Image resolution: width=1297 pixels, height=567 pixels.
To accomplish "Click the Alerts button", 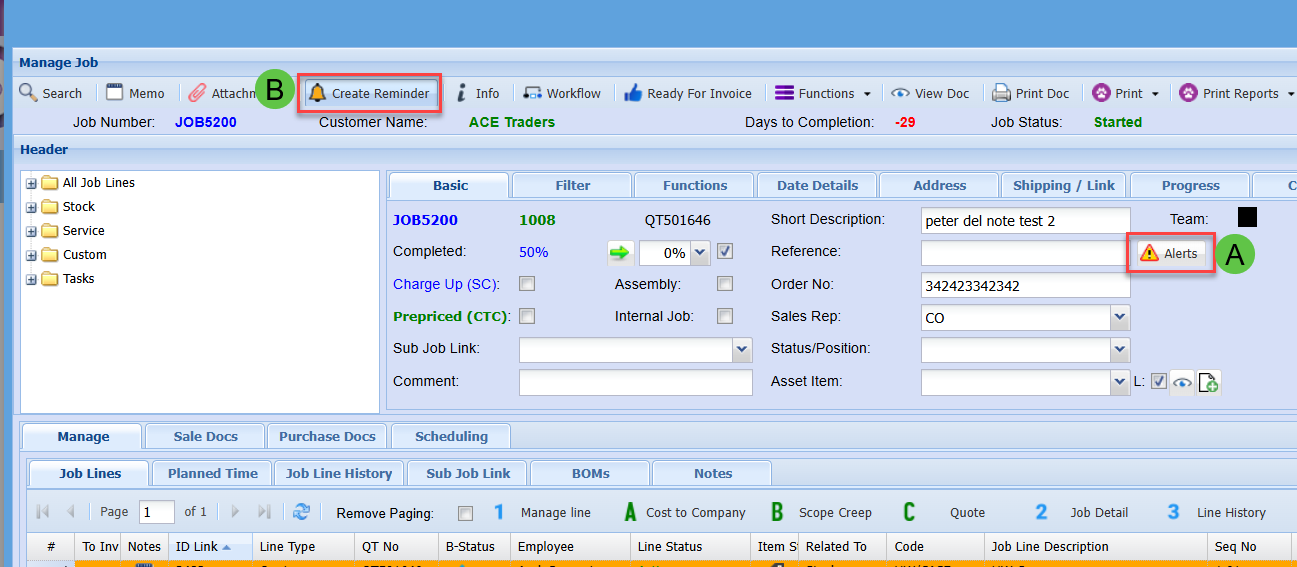I will pyautogui.click(x=1169, y=253).
